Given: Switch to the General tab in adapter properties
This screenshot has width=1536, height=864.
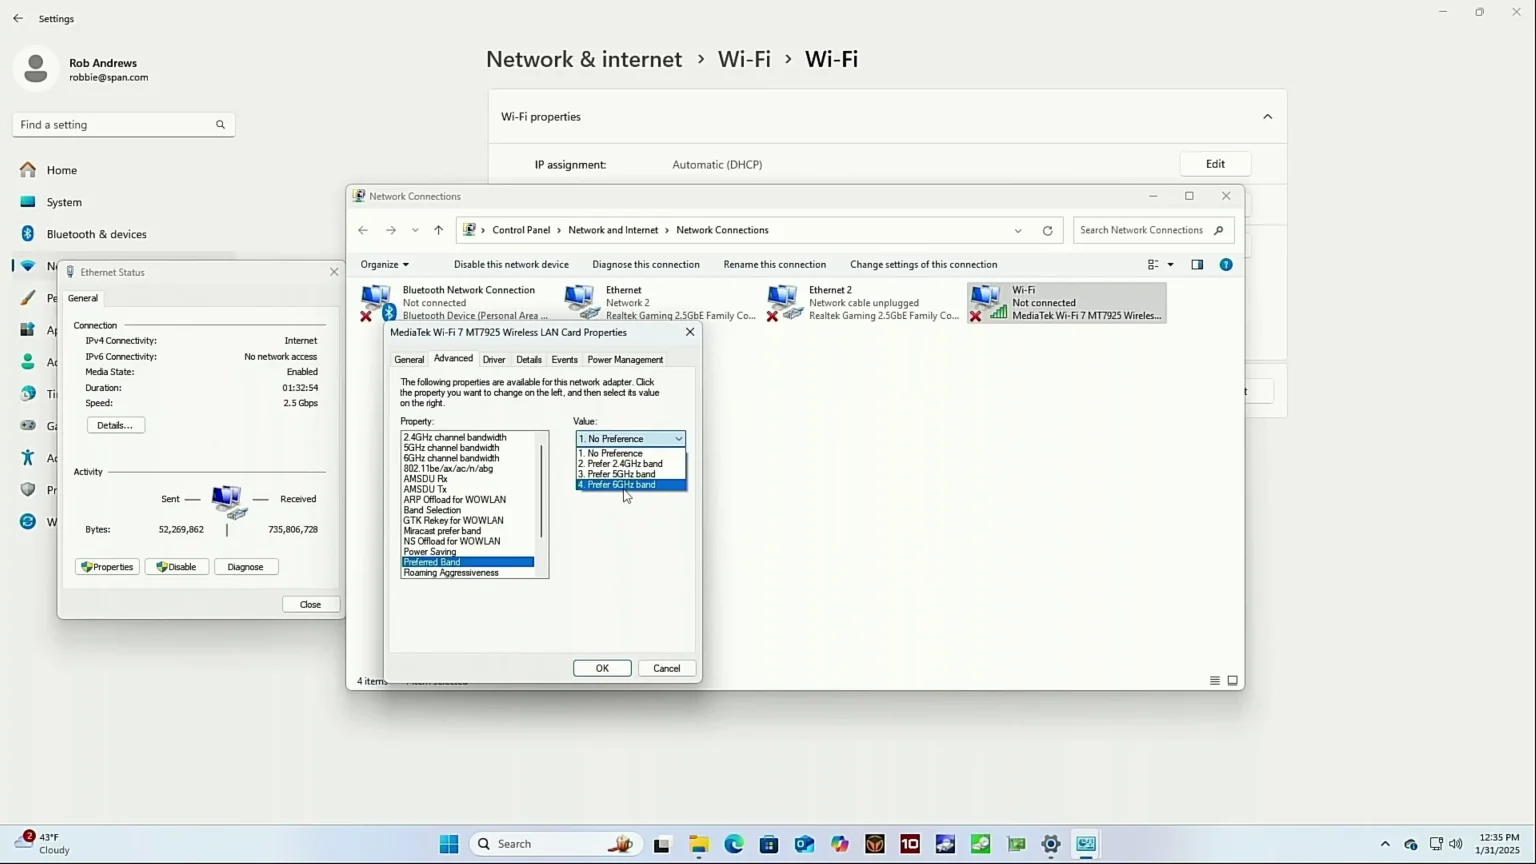Looking at the screenshot, I should pos(409,360).
